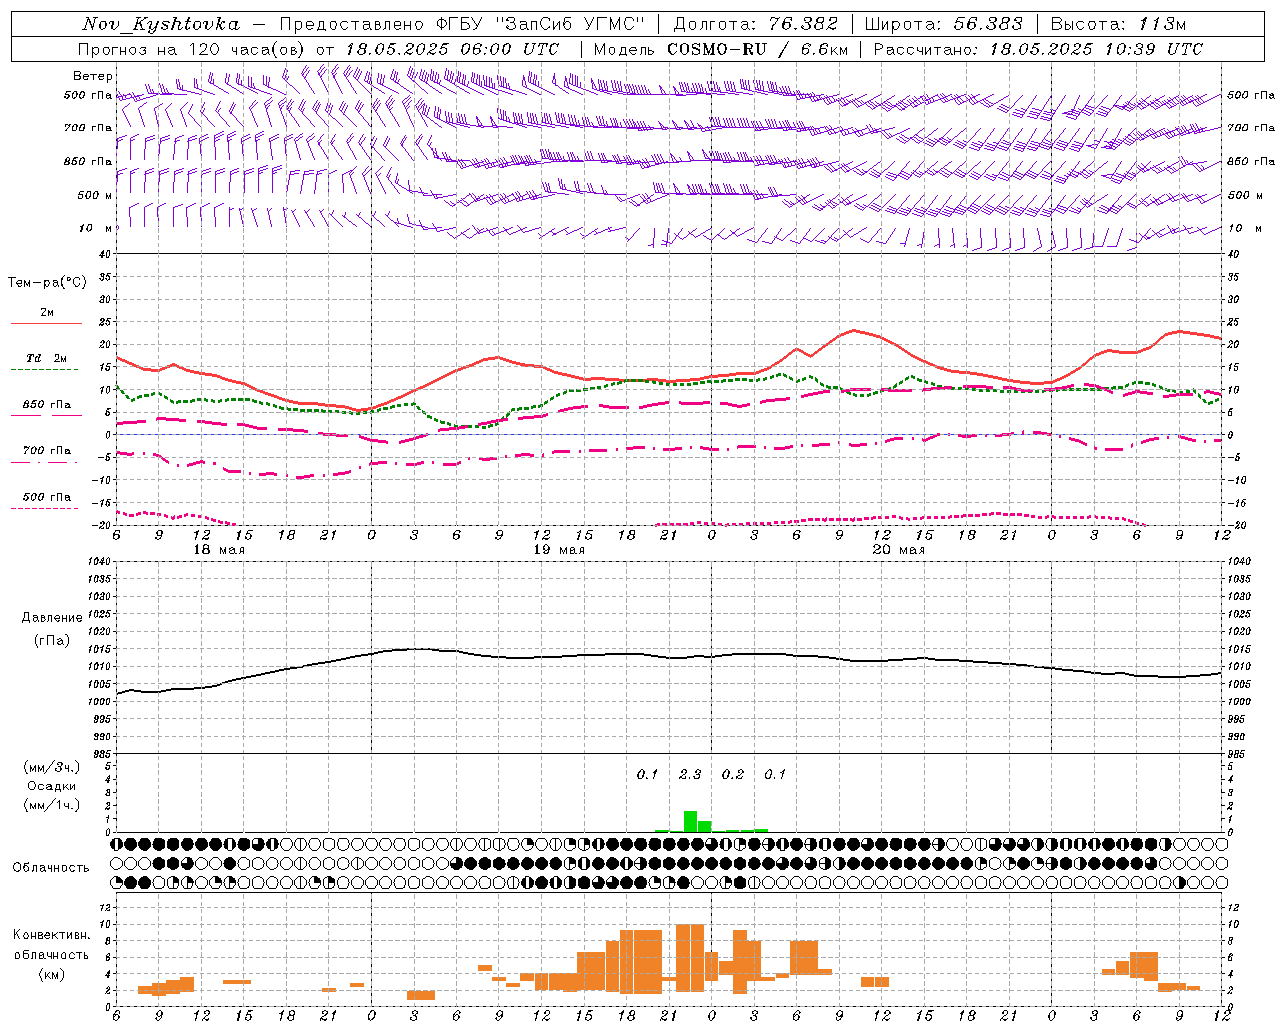The image size is (1280, 1024).
Task: Click the 'Облачность' cloud cover label
Action: pos(51,867)
